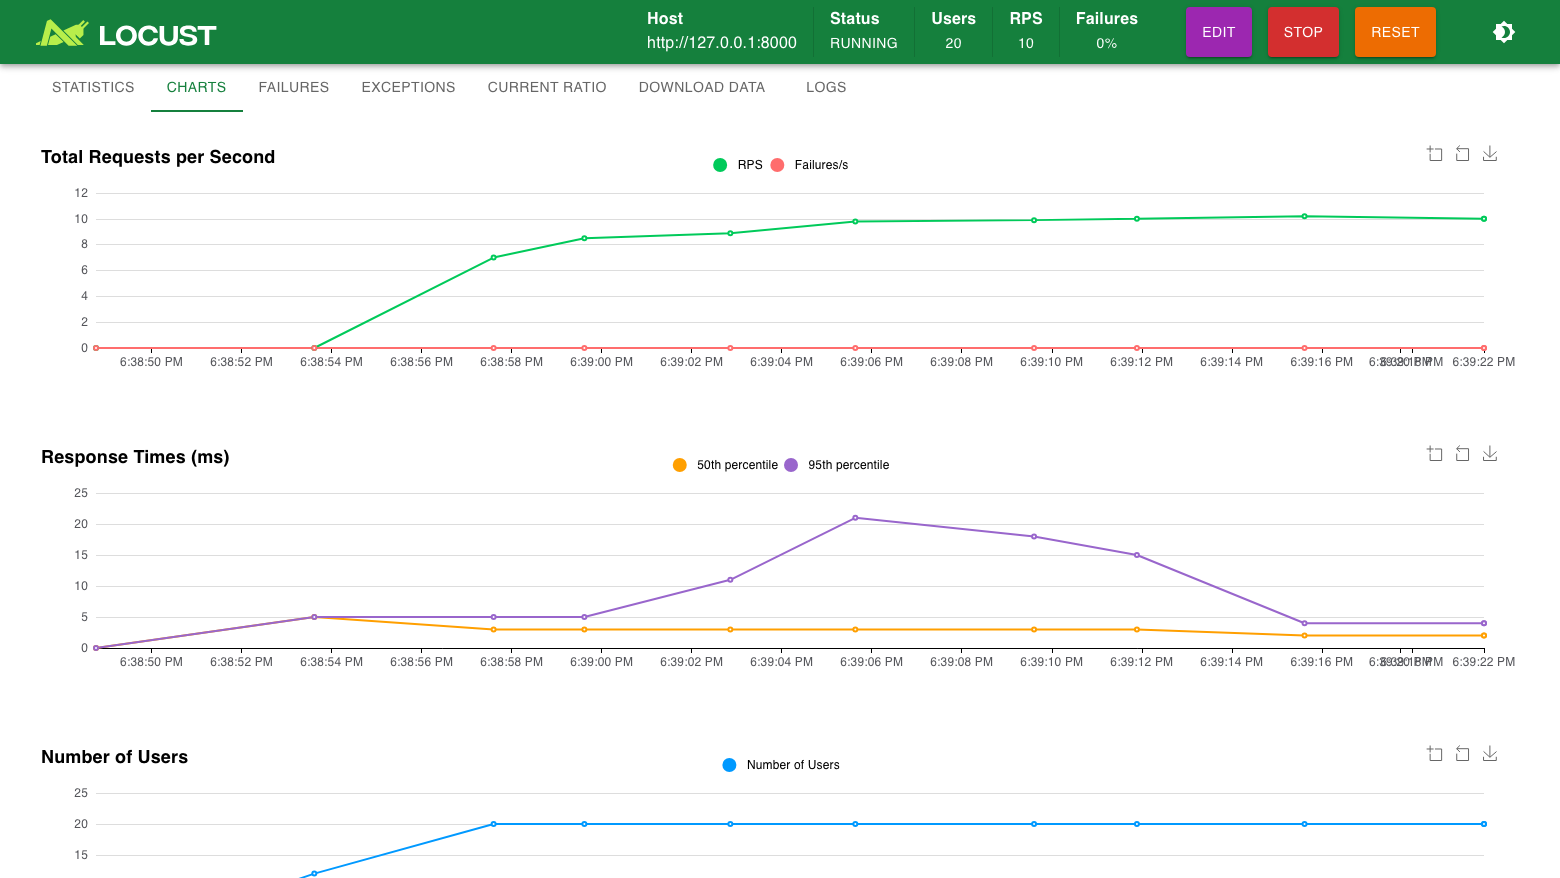Toggle the 95th percentile legend
The height and width of the screenshot is (878, 1560).
(x=837, y=465)
